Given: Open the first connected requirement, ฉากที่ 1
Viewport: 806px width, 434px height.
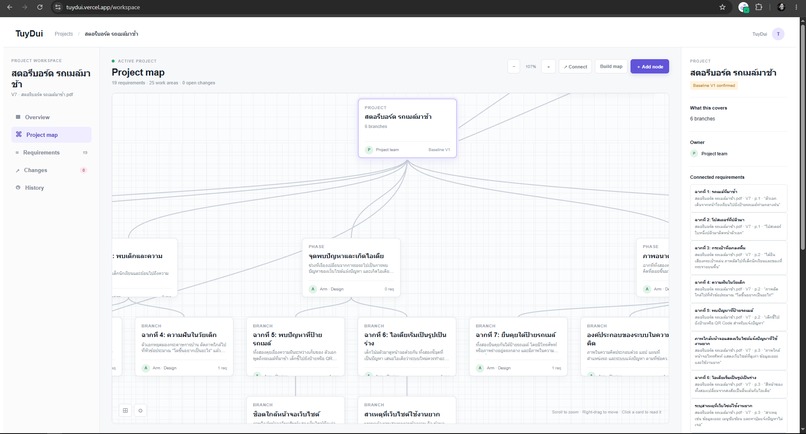Looking at the screenshot, I should pyautogui.click(x=738, y=198).
